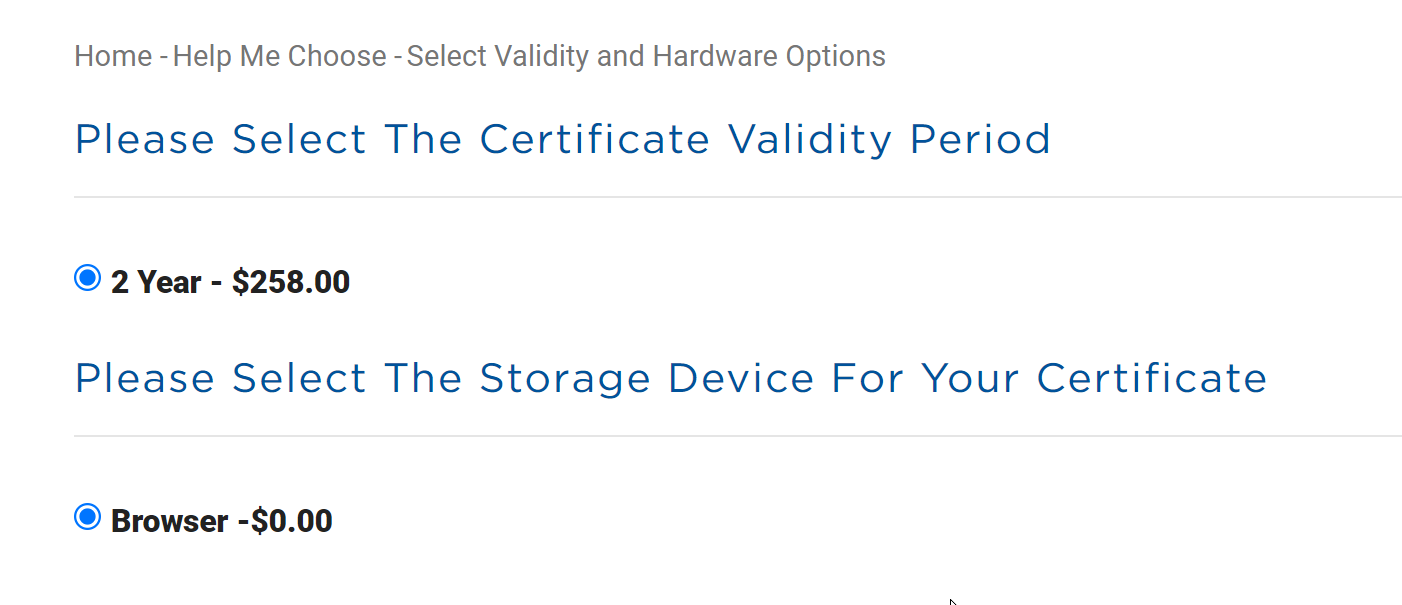This screenshot has width=1402, height=605.
Task: Click the "Browser" option label text
Action: point(169,522)
